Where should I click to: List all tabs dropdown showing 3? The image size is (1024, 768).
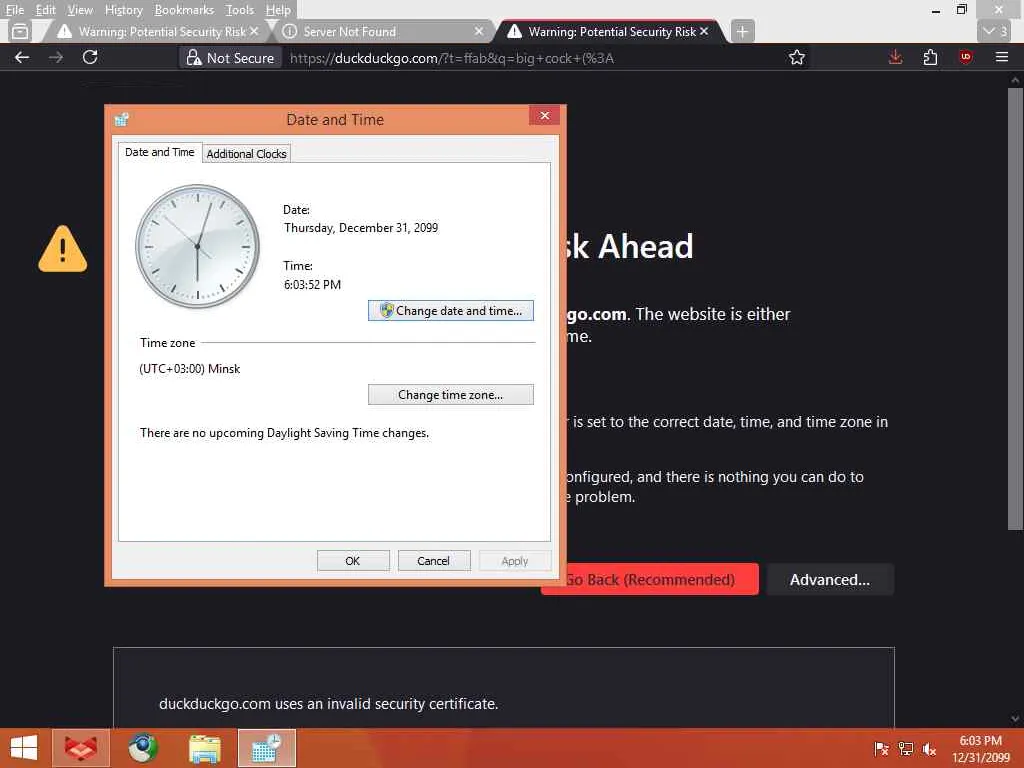[995, 31]
